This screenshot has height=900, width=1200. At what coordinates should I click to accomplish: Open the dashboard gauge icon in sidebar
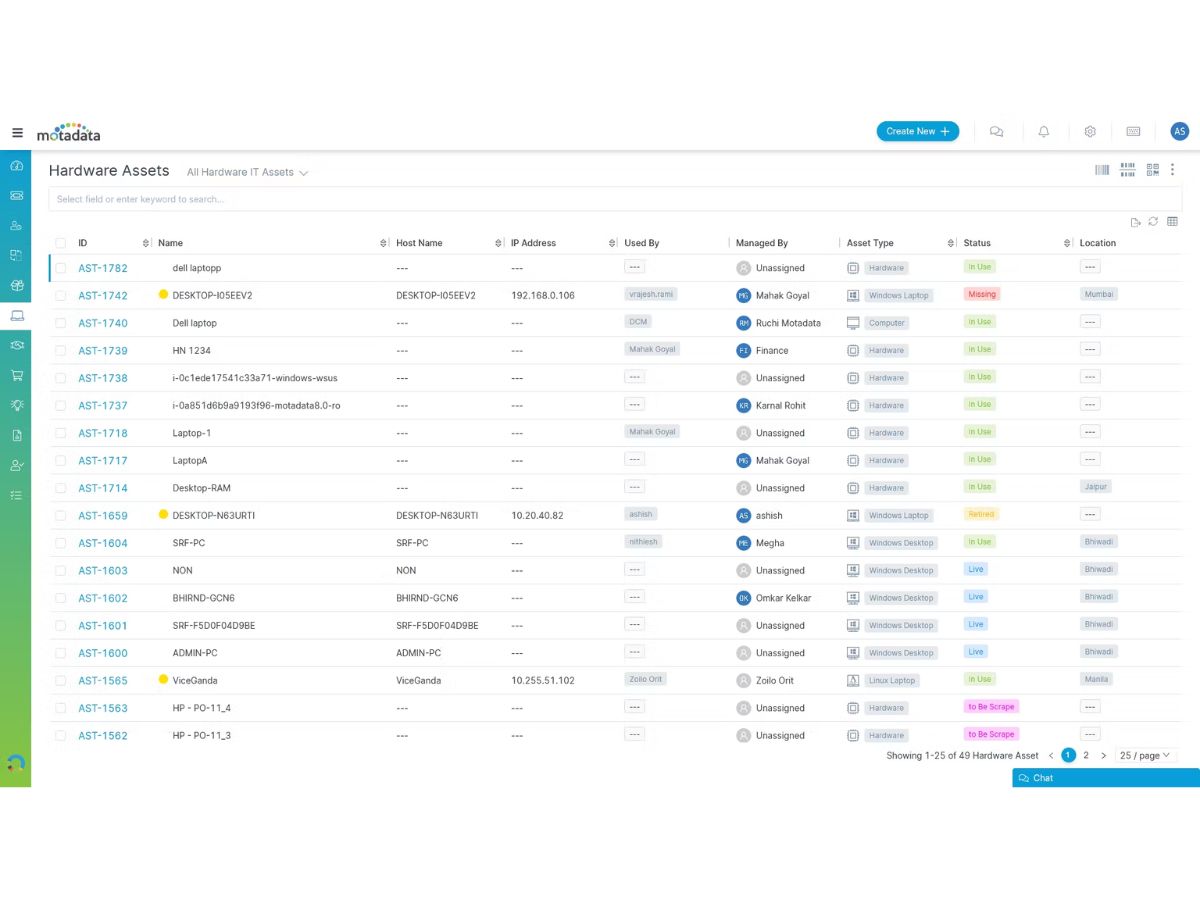[16, 166]
